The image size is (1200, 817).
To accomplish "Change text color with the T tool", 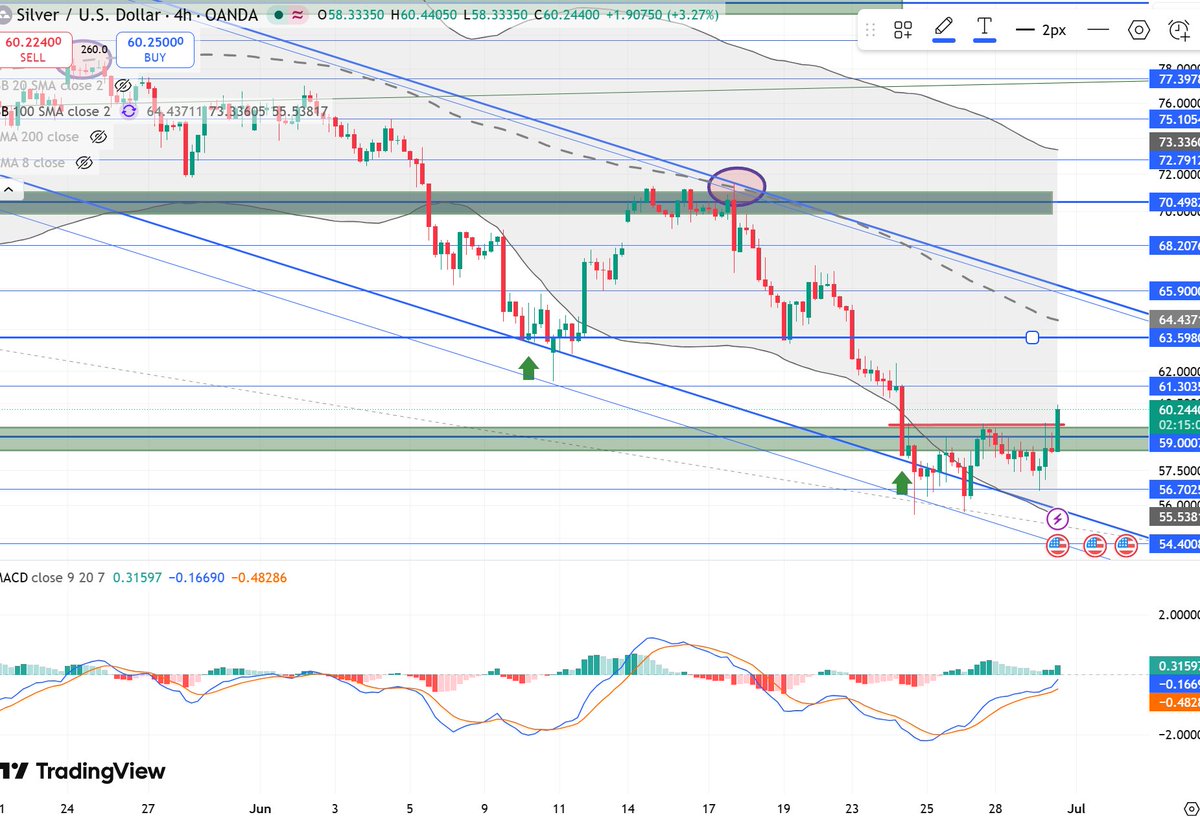I will [985, 29].
